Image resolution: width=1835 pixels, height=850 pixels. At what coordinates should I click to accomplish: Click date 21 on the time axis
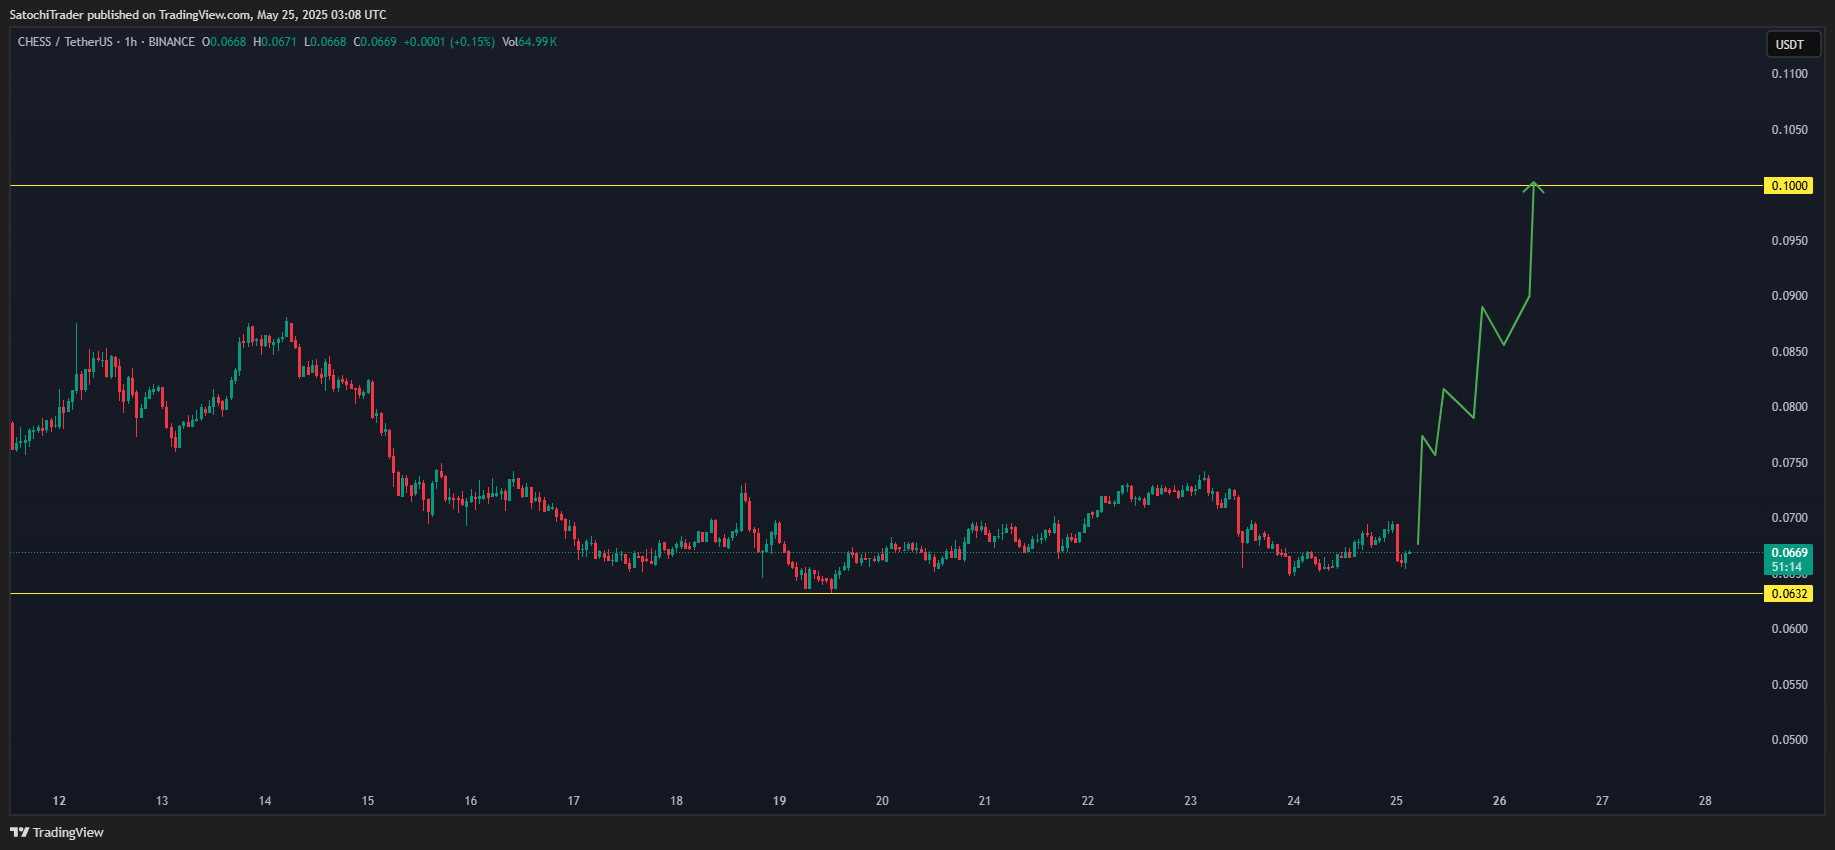(x=985, y=801)
